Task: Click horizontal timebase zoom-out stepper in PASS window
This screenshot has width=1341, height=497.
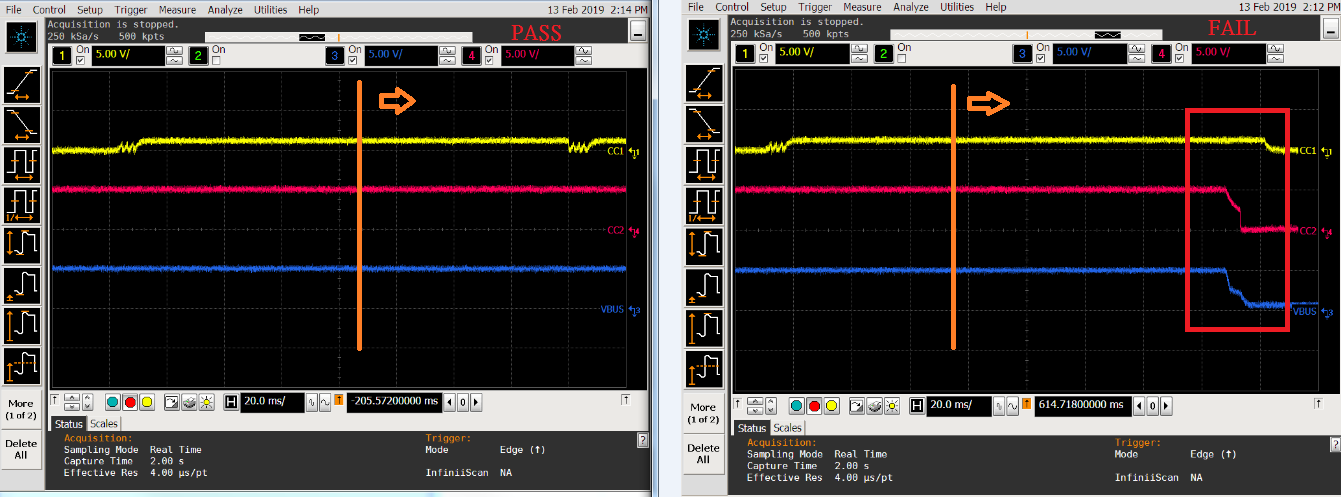Action: pos(312,402)
